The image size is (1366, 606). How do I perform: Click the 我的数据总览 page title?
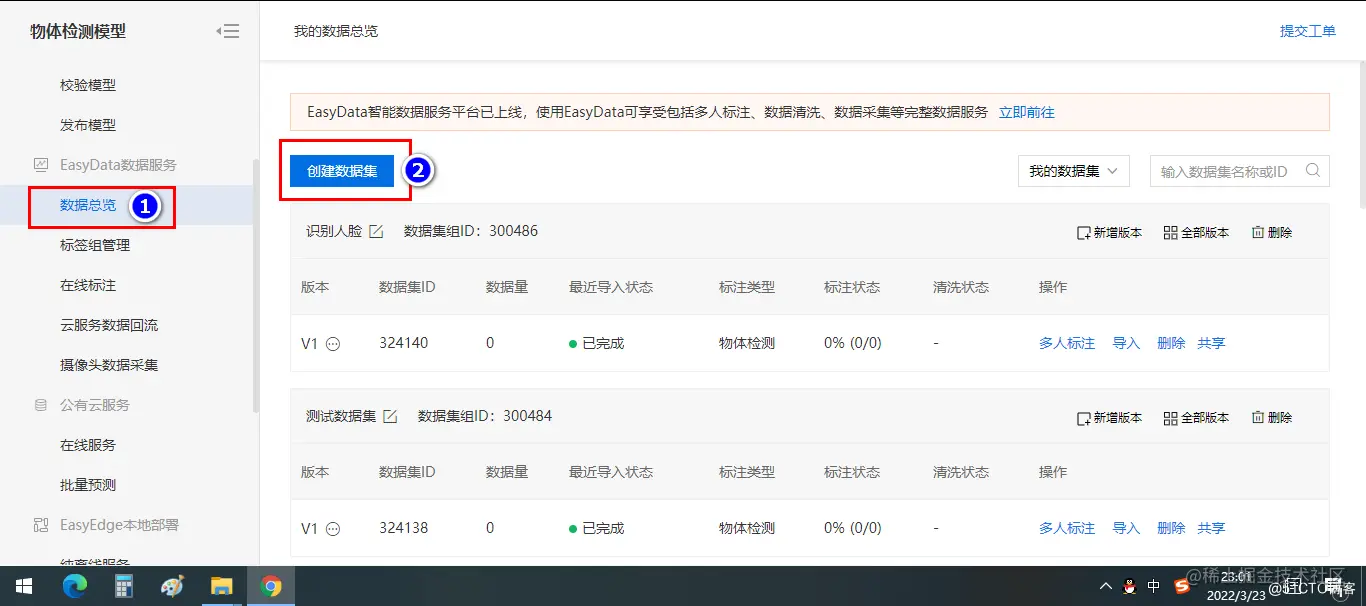point(336,31)
